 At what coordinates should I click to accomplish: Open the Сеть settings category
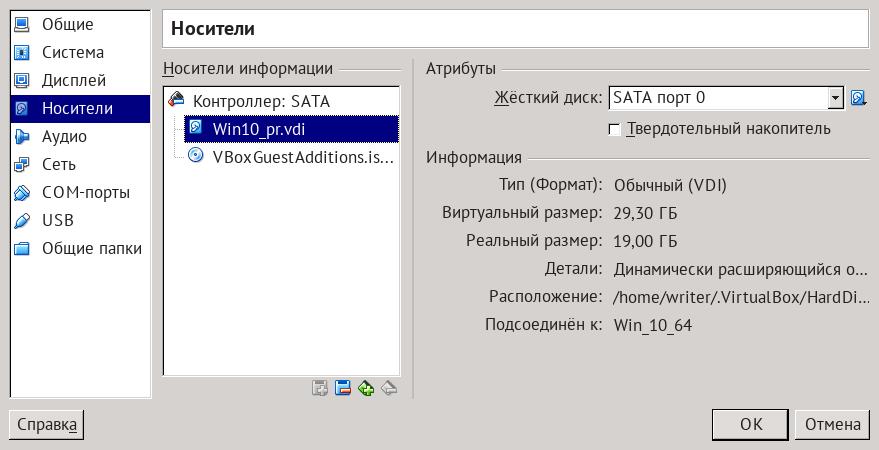80,165
